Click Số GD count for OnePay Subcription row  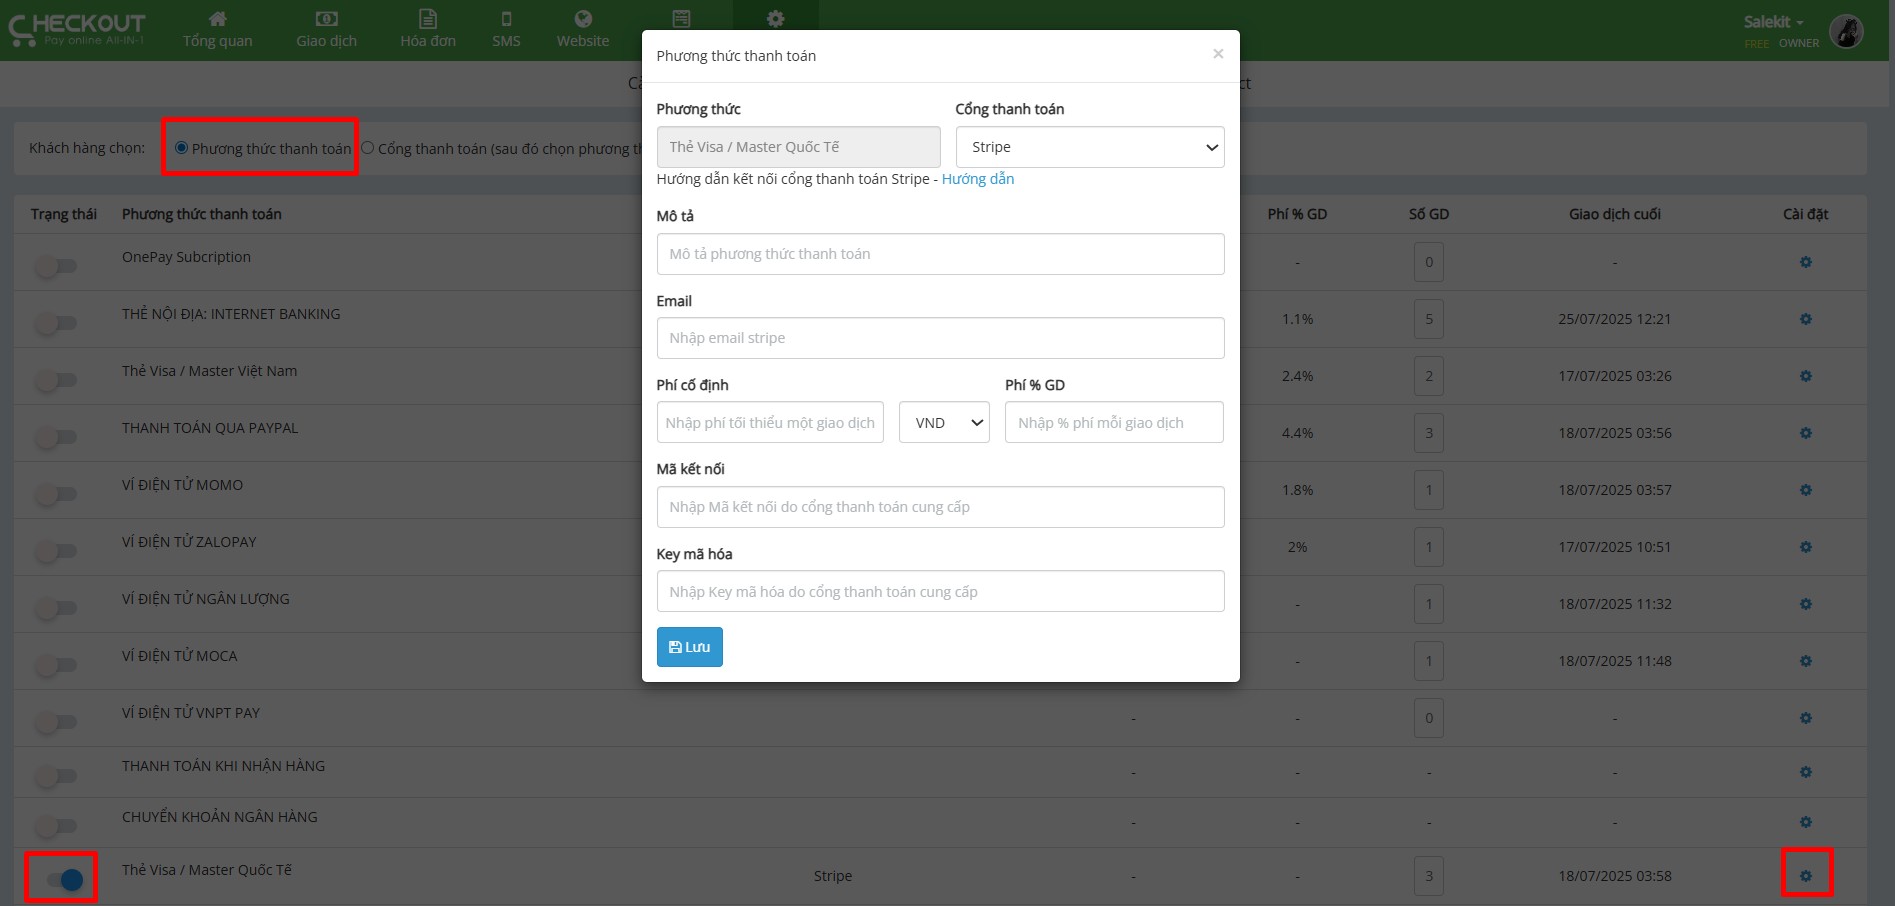pyautogui.click(x=1429, y=262)
